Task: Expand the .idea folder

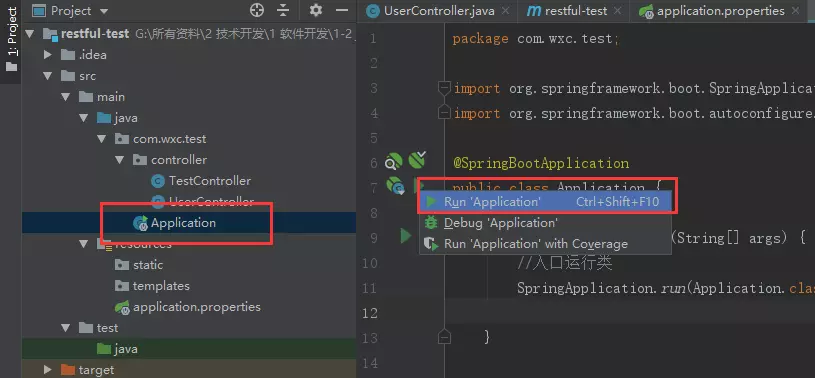Action: coord(48,55)
